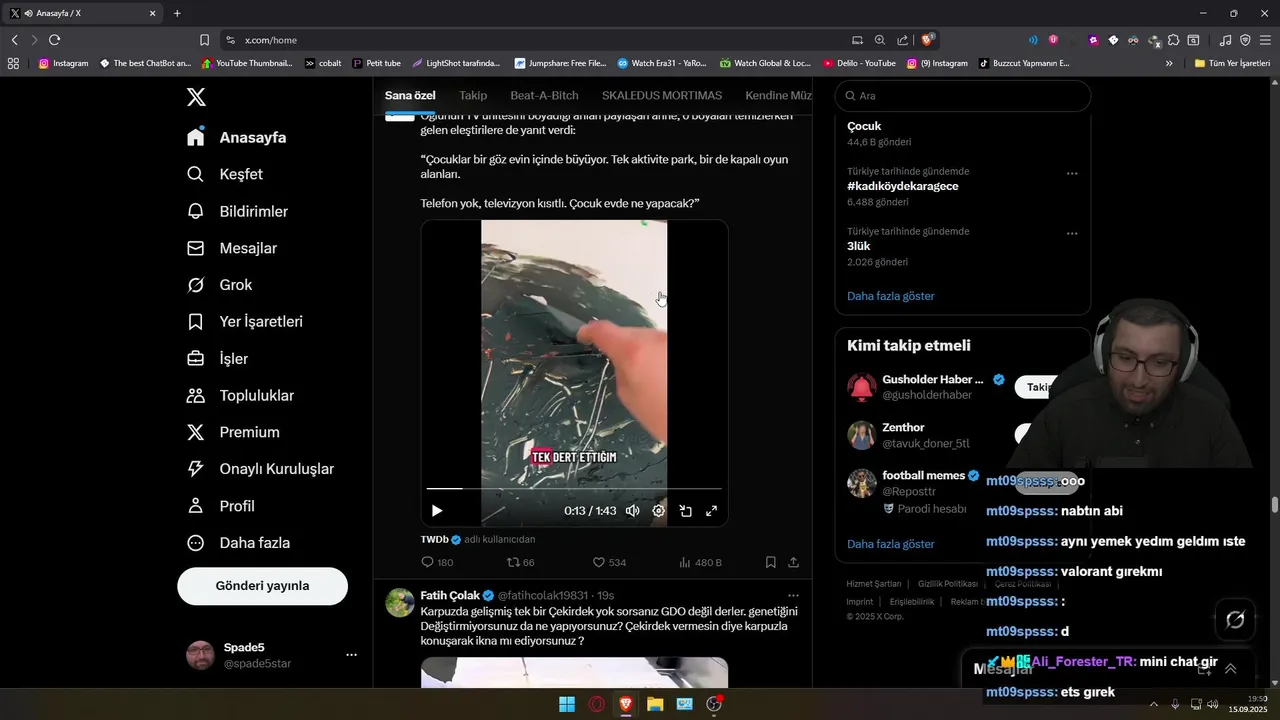
Task: Open #kadıköydekaragece trend
Action: tap(903, 186)
